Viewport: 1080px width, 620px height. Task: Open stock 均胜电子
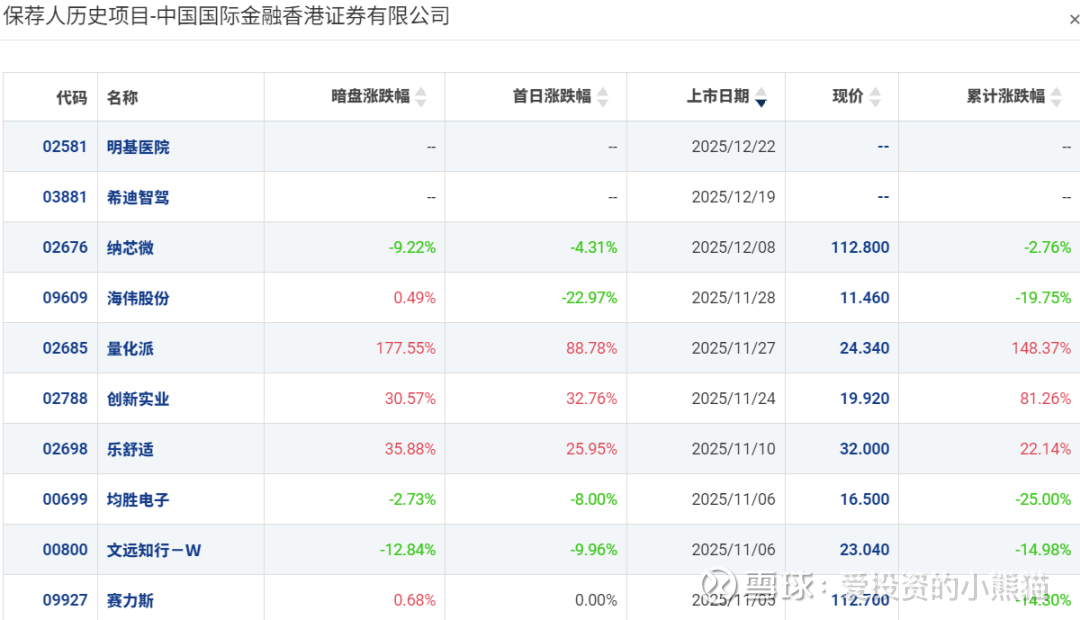138,499
